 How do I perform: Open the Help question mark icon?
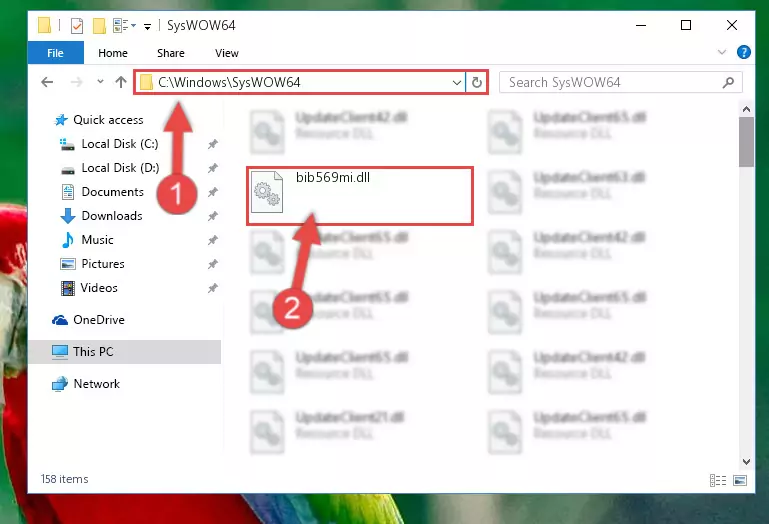coord(743,52)
